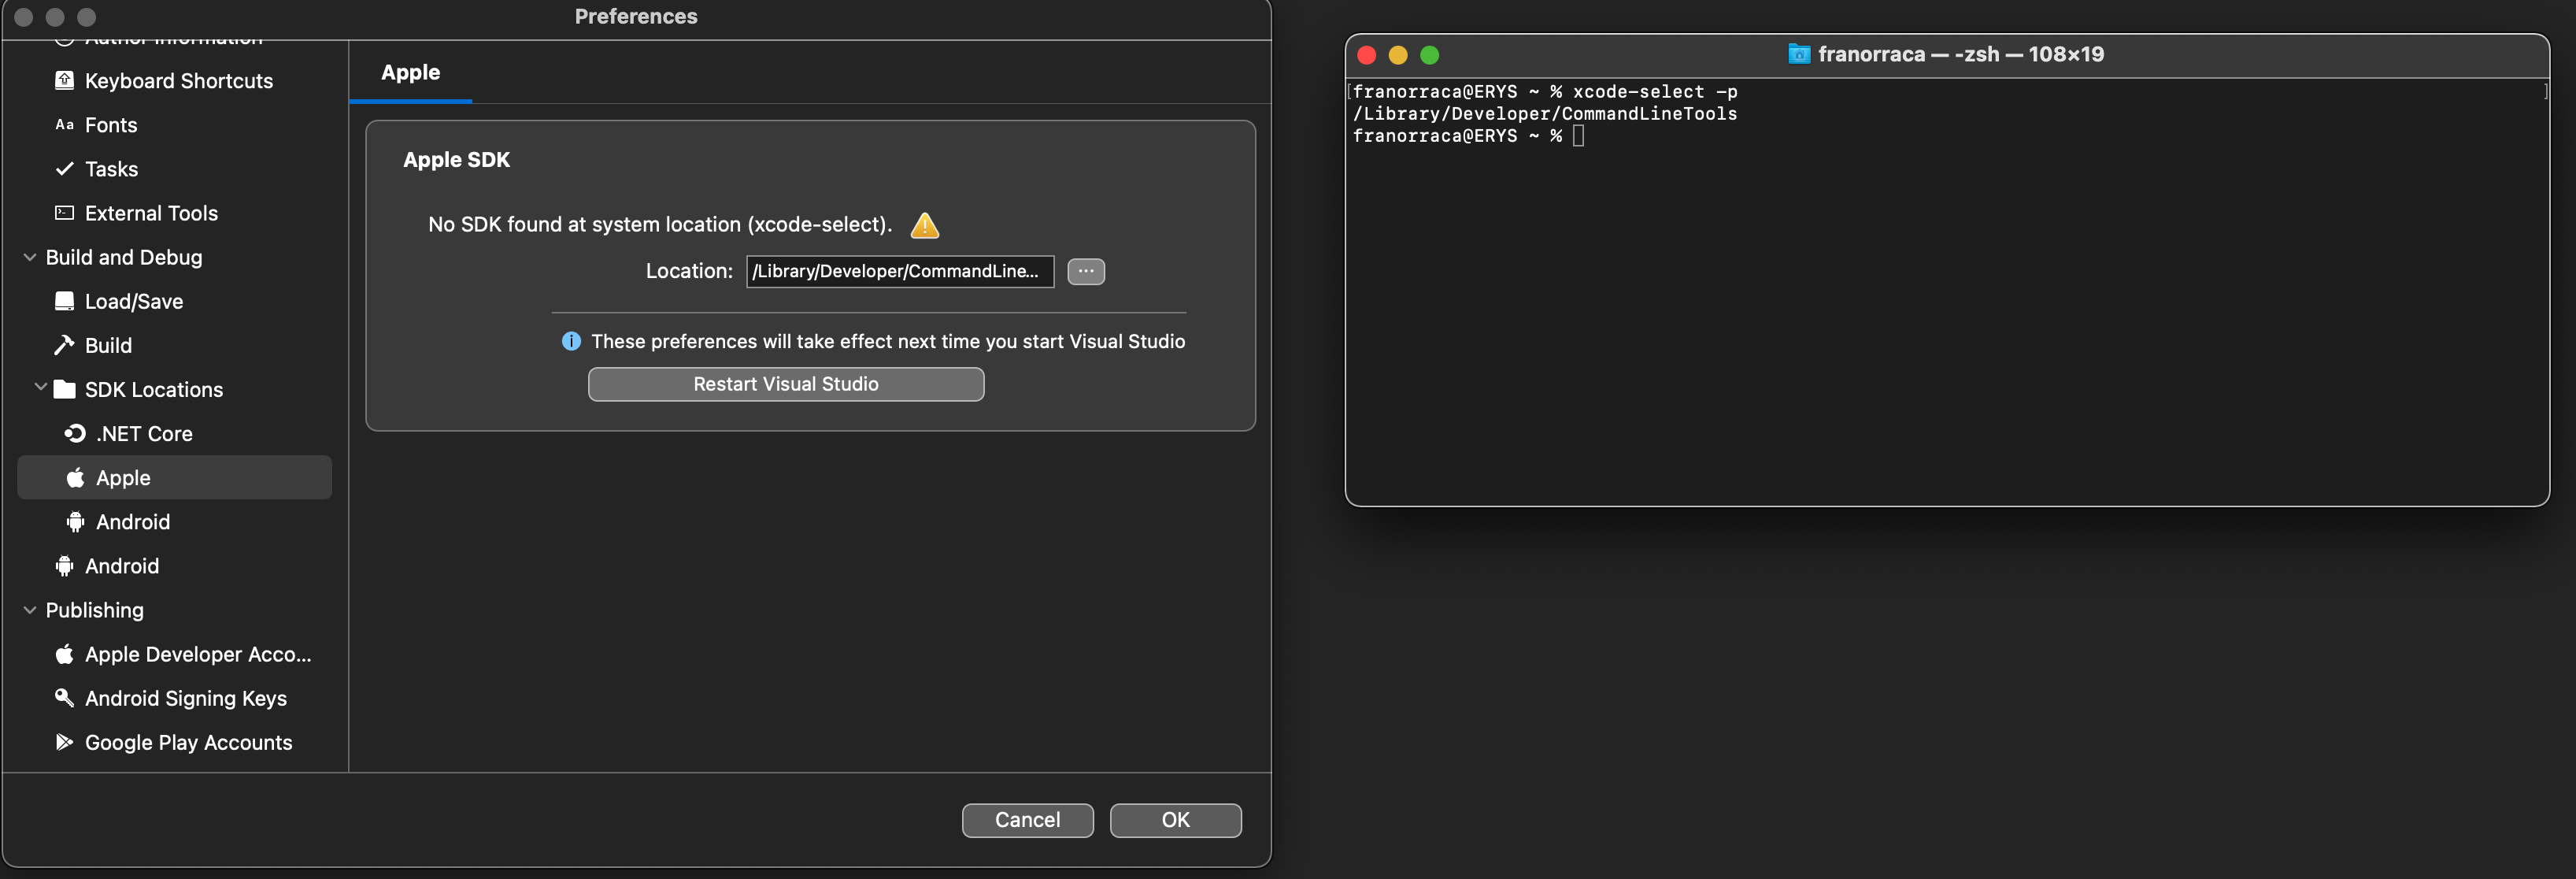Click the Android Signing Keys key icon
The image size is (2576, 879).
point(64,698)
